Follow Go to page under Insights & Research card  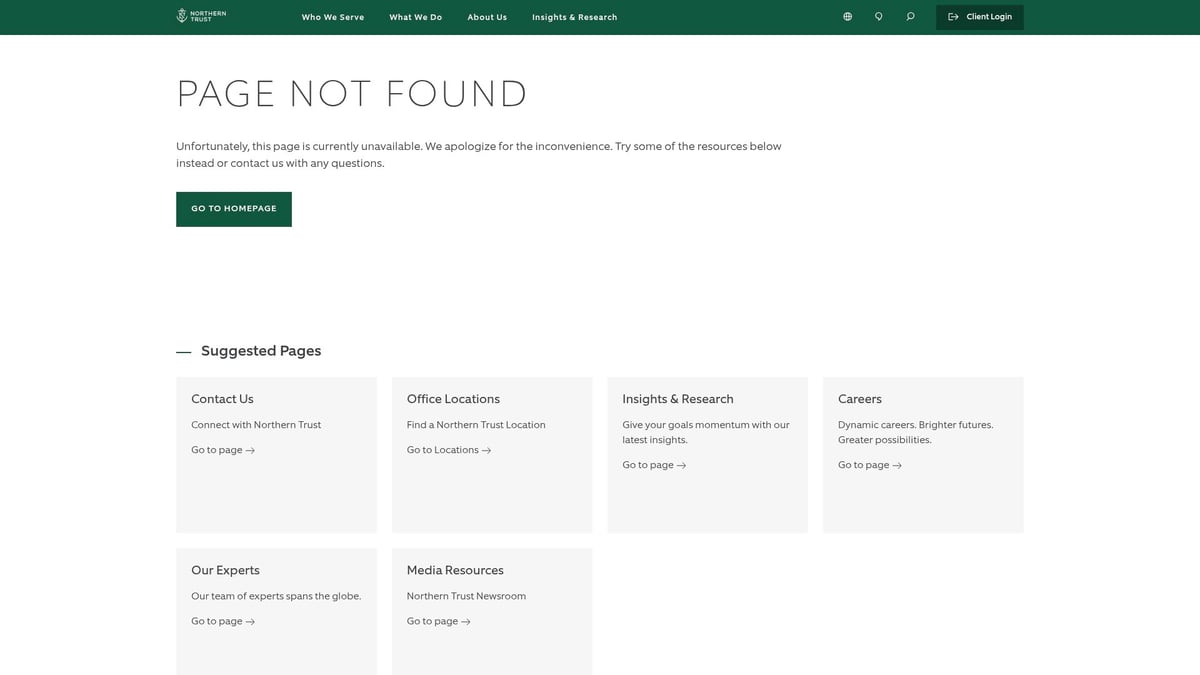(654, 465)
